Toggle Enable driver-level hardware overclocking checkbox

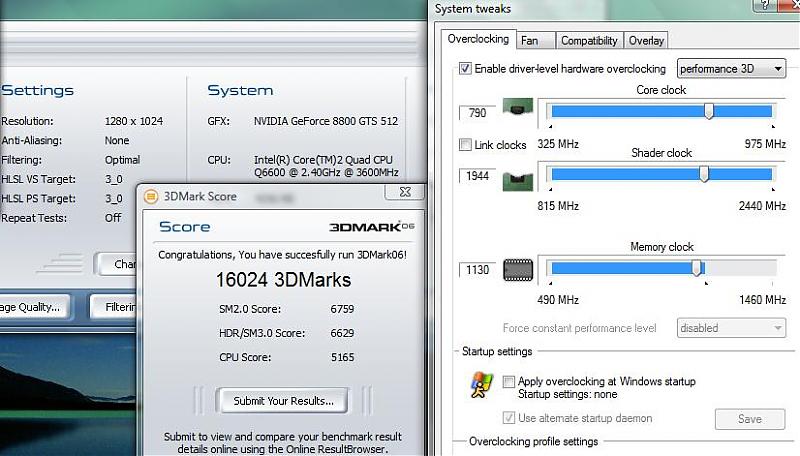click(x=465, y=68)
